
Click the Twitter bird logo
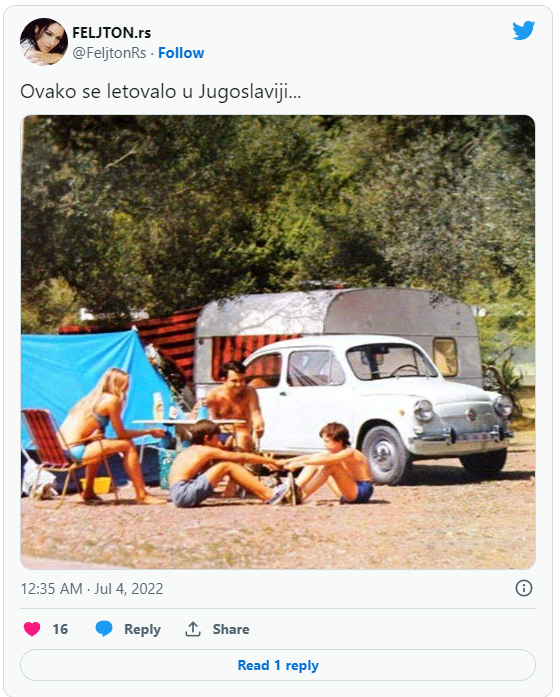[524, 31]
